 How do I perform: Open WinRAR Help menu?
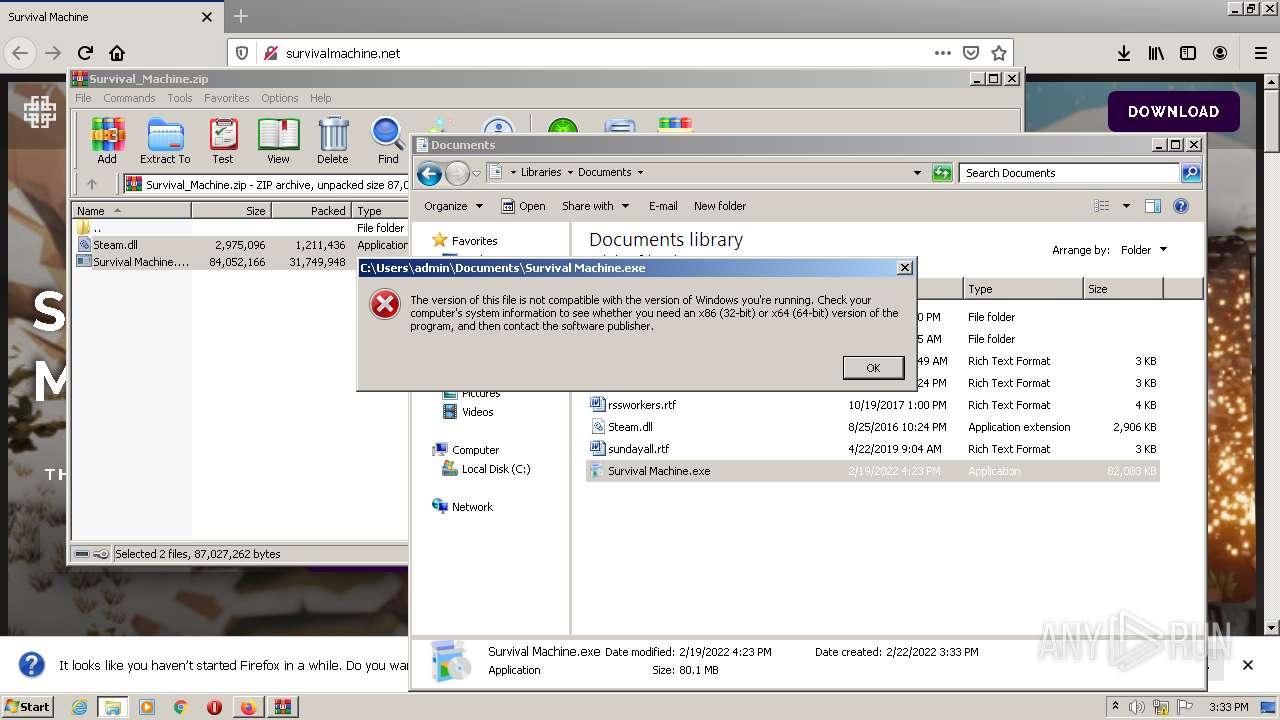[x=320, y=98]
